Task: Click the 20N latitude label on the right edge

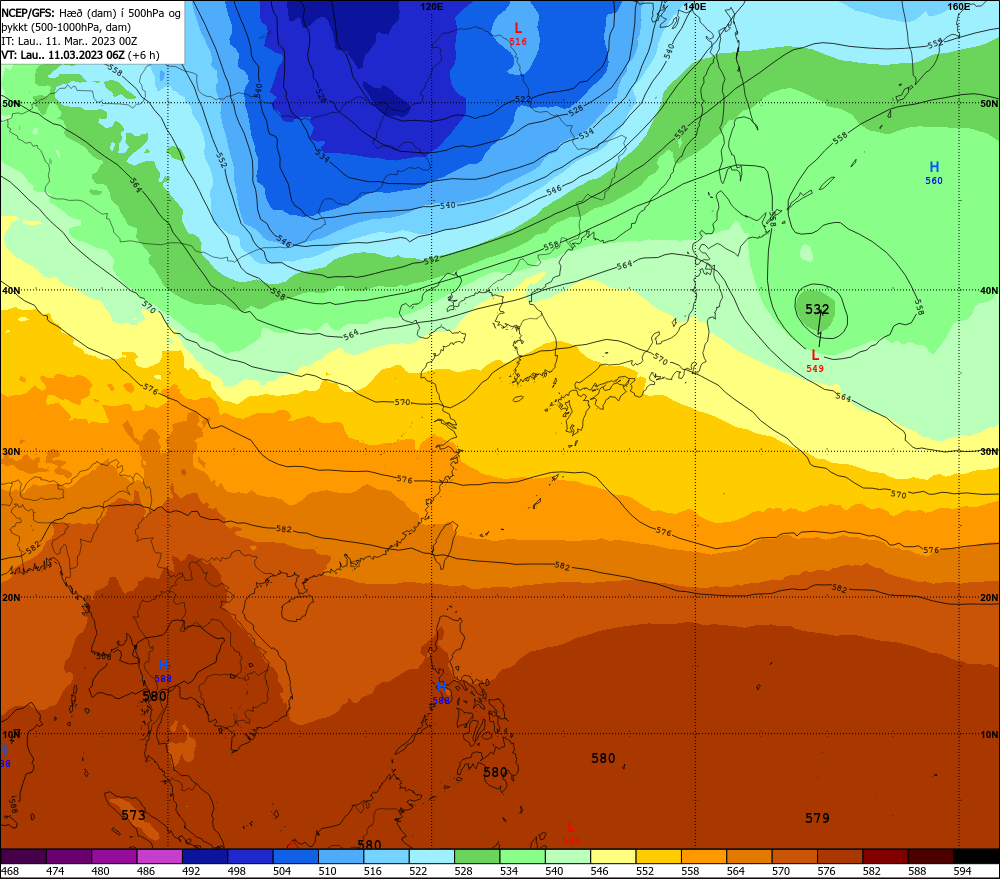Action: click(989, 598)
